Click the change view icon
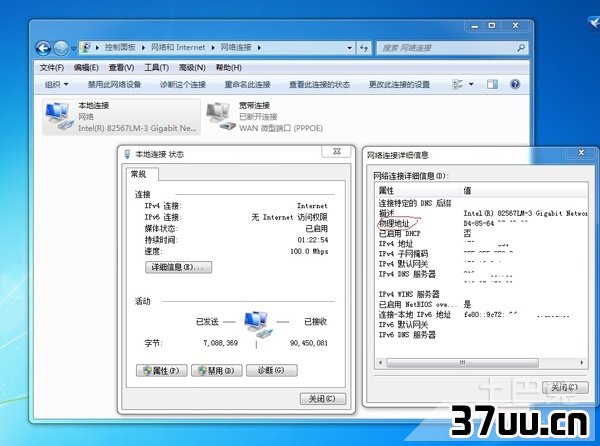The image size is (600, 446). tap(457, 84)
